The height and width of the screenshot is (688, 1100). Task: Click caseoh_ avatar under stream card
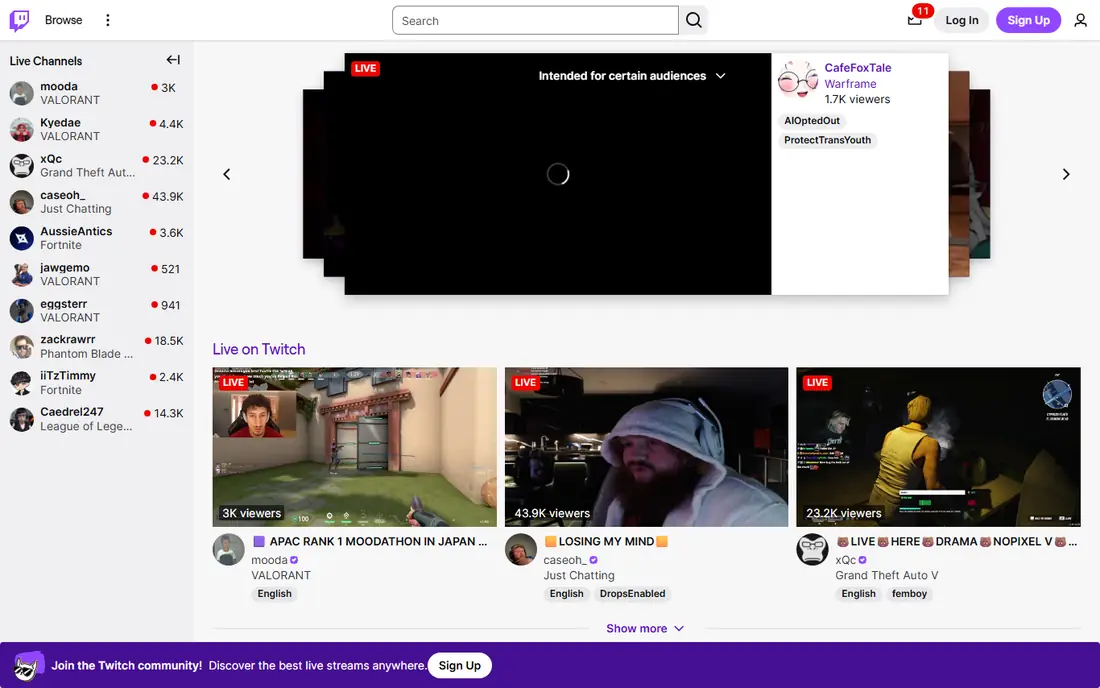[521, 550]
